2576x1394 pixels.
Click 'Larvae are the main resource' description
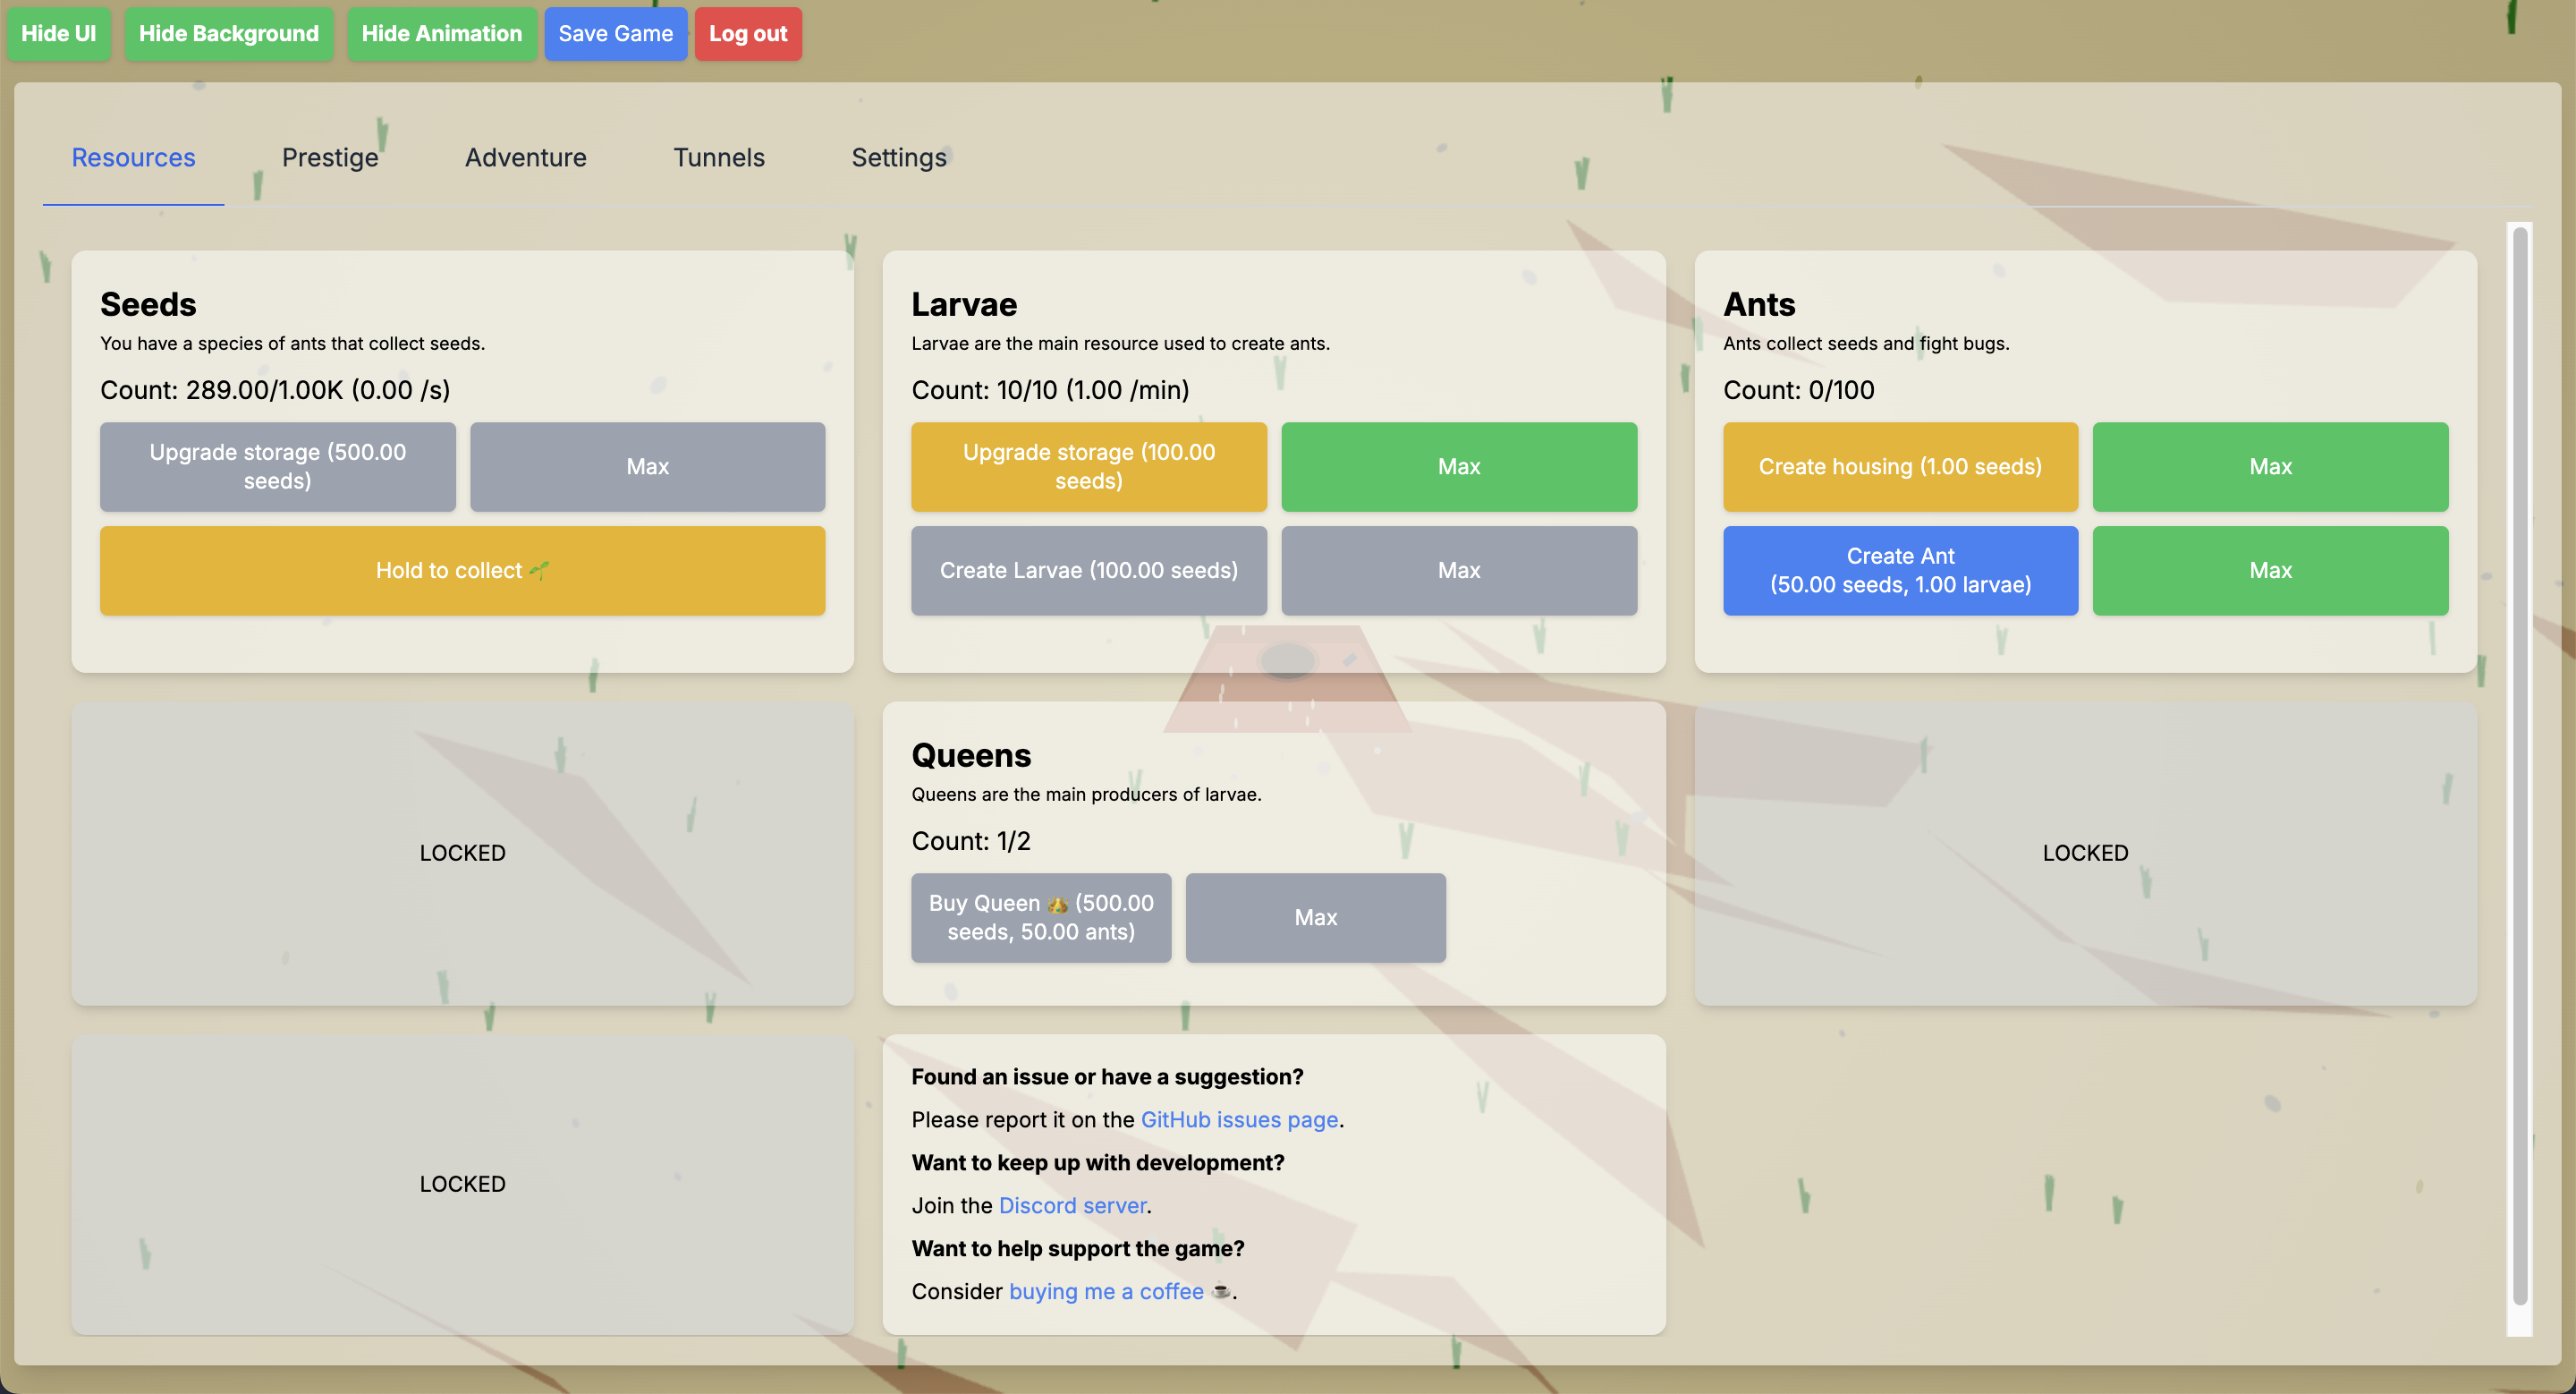(1121, 344)
